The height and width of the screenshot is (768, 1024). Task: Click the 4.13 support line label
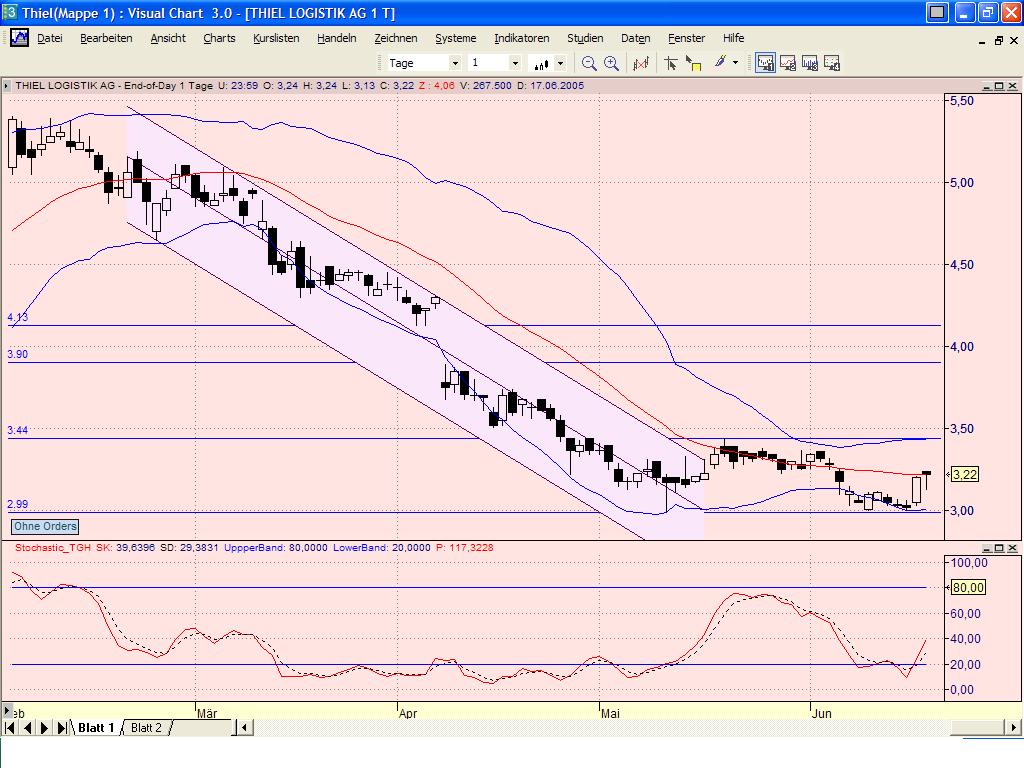18,317
